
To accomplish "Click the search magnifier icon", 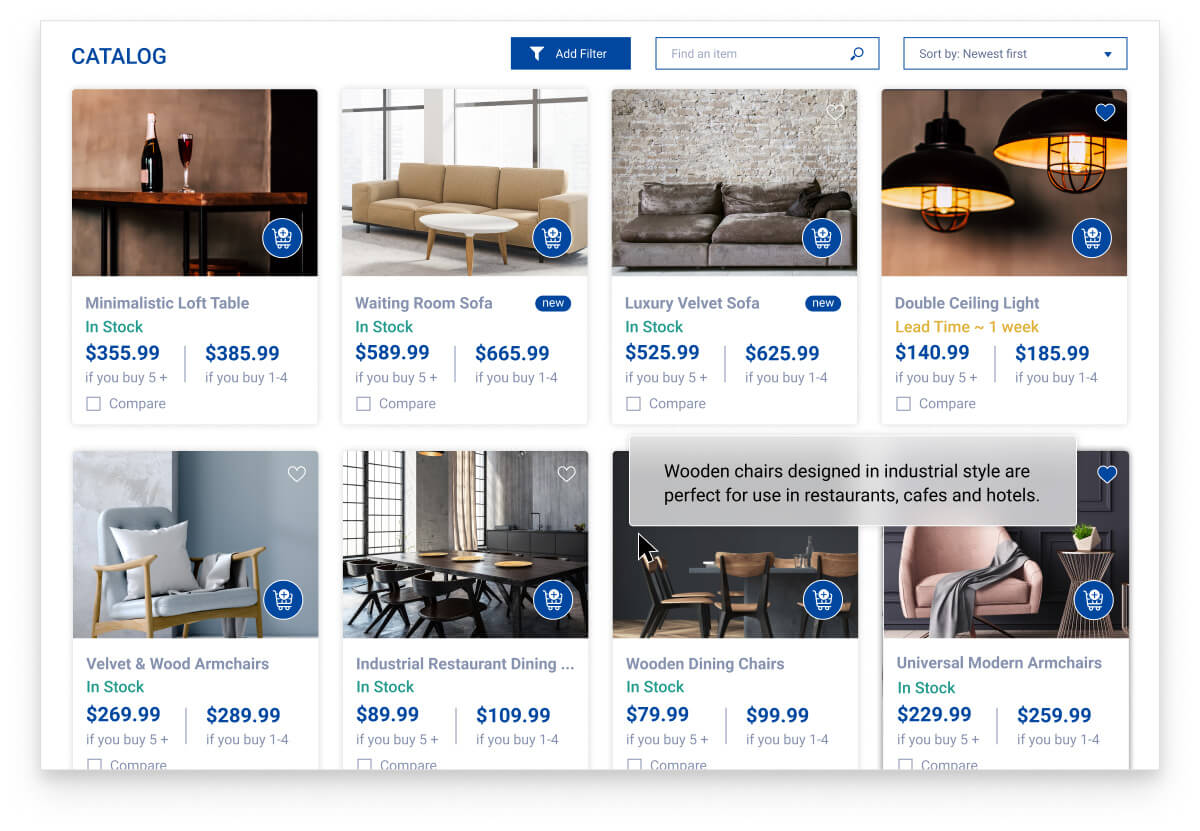I will (857, 54).
